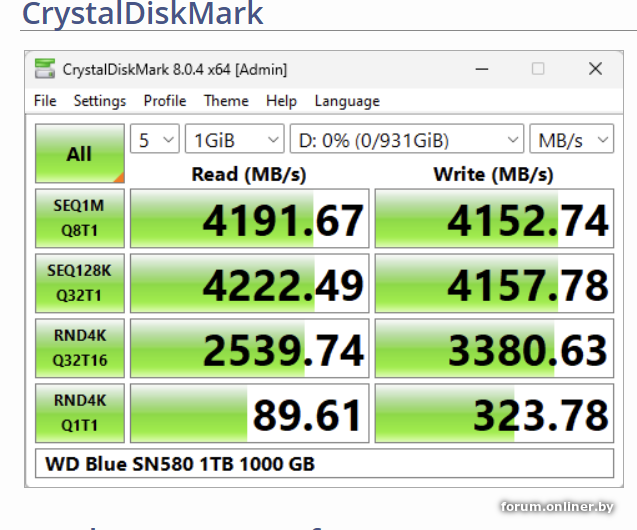Click the RND4K Q32T16 write result 3380.63
The height and width of the screenshot is (530, 637).
click(x=494, y=348)
